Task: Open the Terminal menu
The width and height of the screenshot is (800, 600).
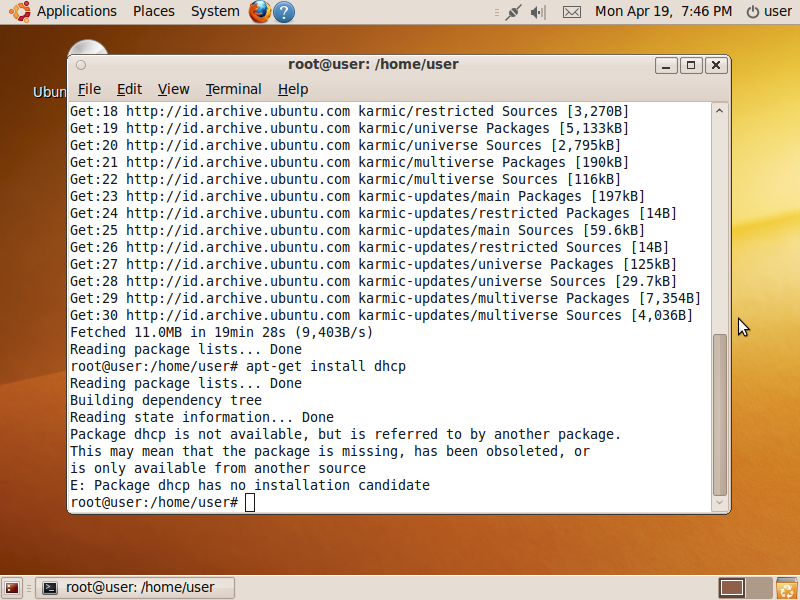Action: tap(233, 89)
